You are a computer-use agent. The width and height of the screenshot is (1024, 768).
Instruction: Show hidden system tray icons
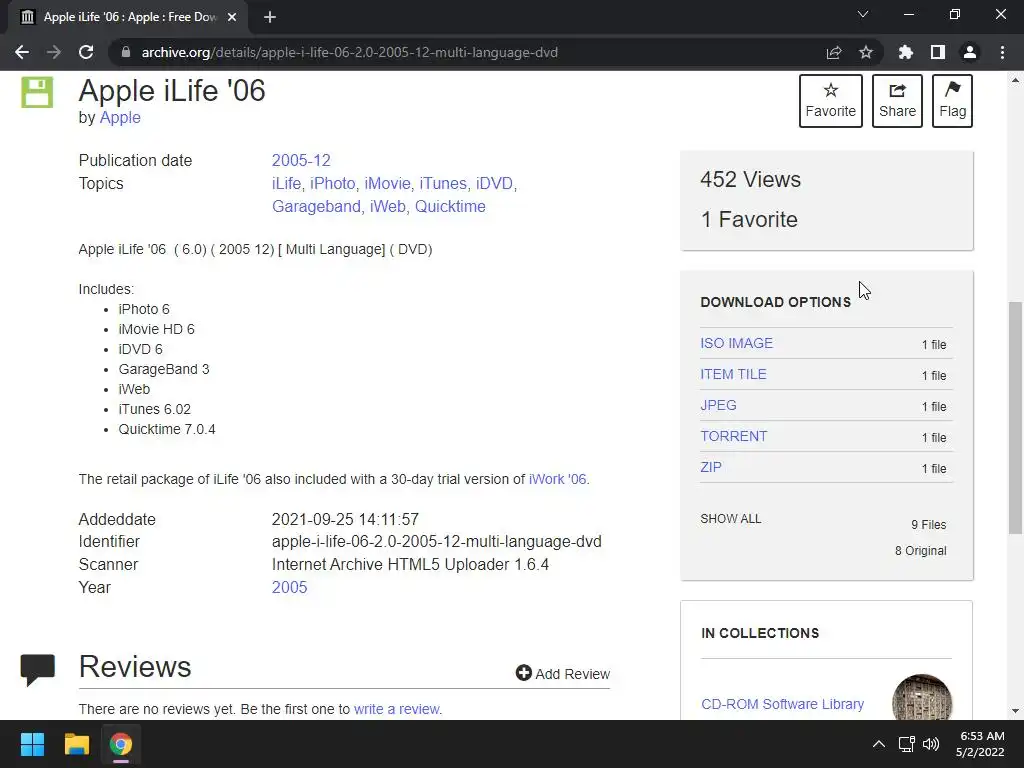pos(879,744)
